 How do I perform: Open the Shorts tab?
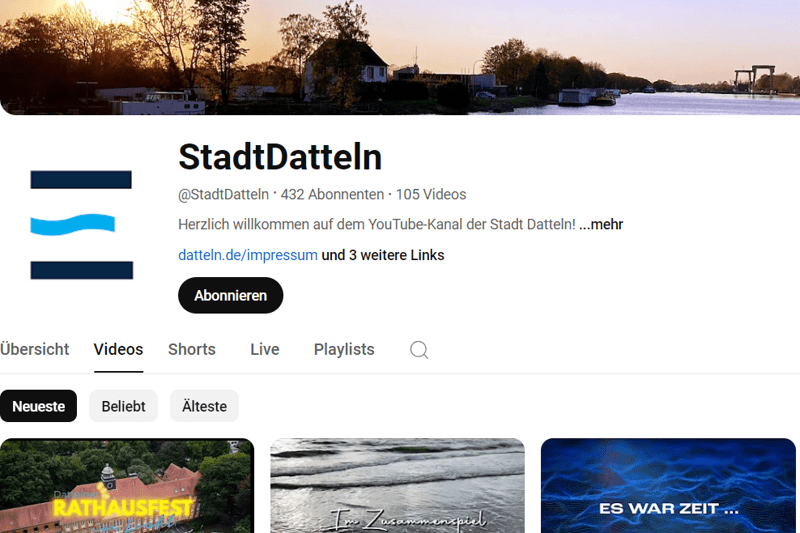click(192, 349)
